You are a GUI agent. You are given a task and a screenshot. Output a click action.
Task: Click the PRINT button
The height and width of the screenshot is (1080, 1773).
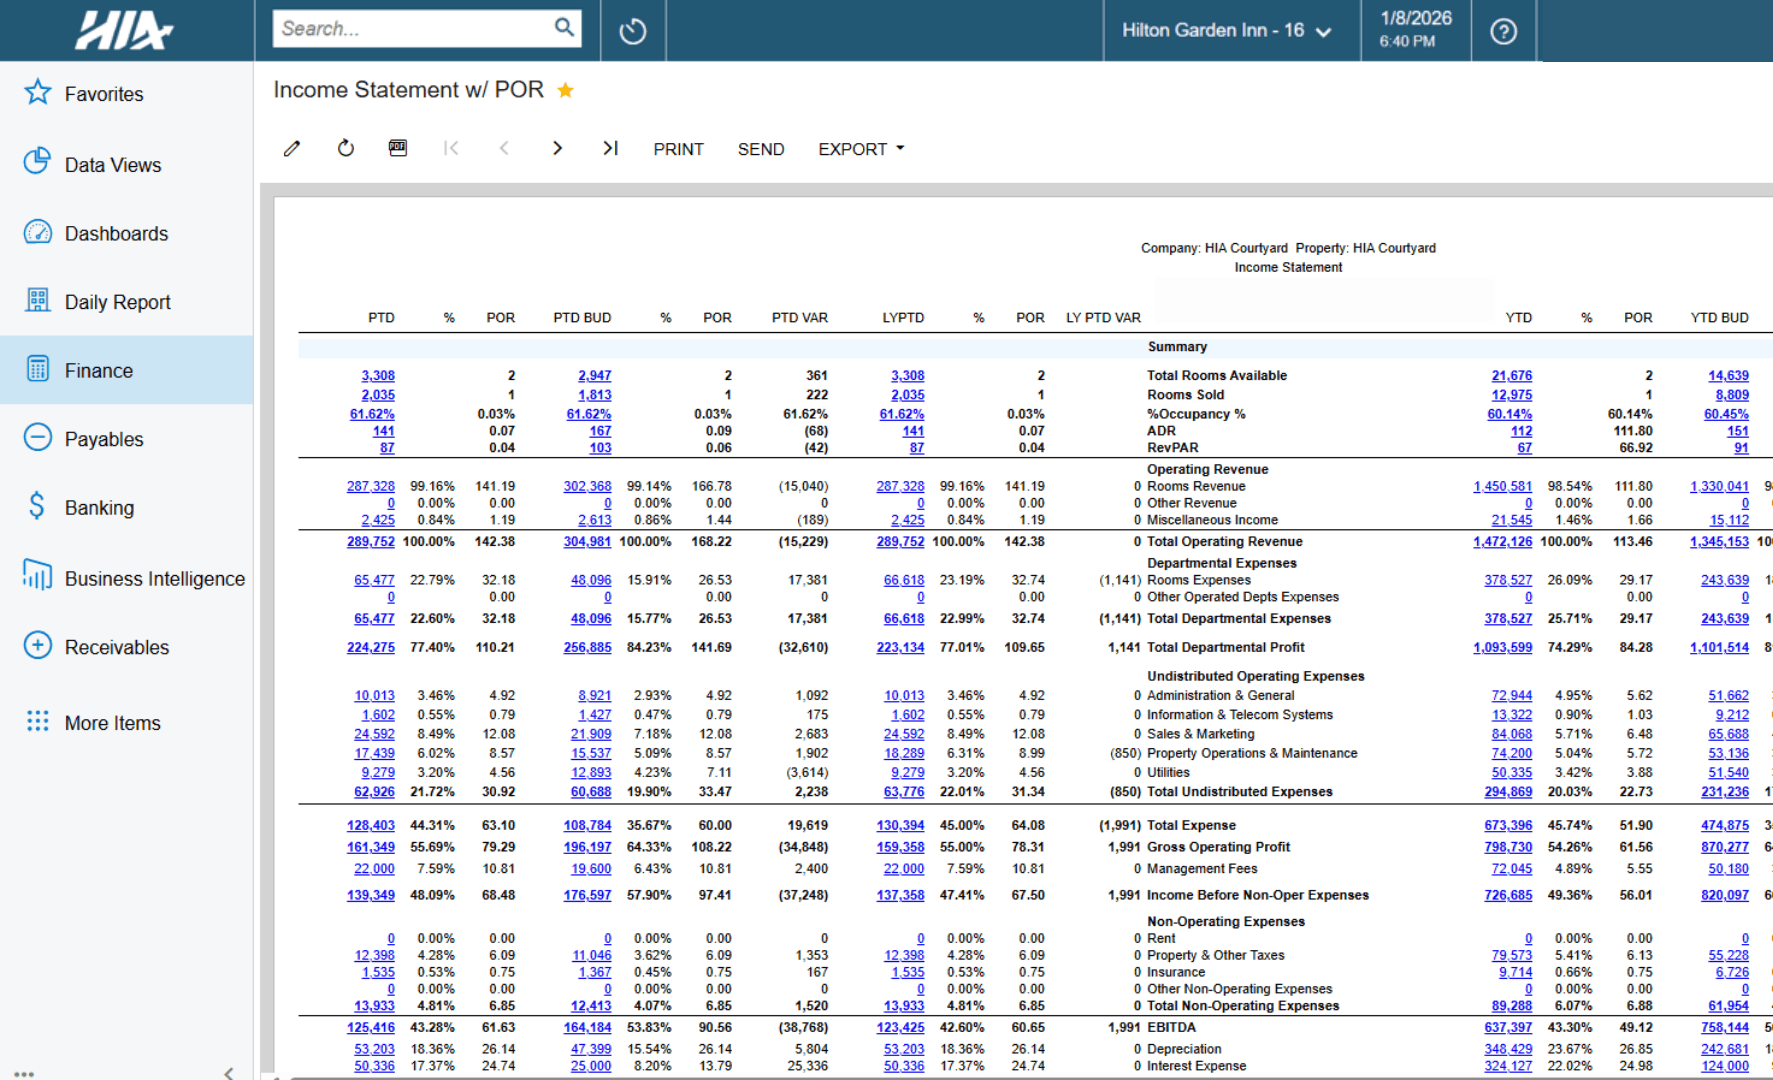[x=678, y=148]
